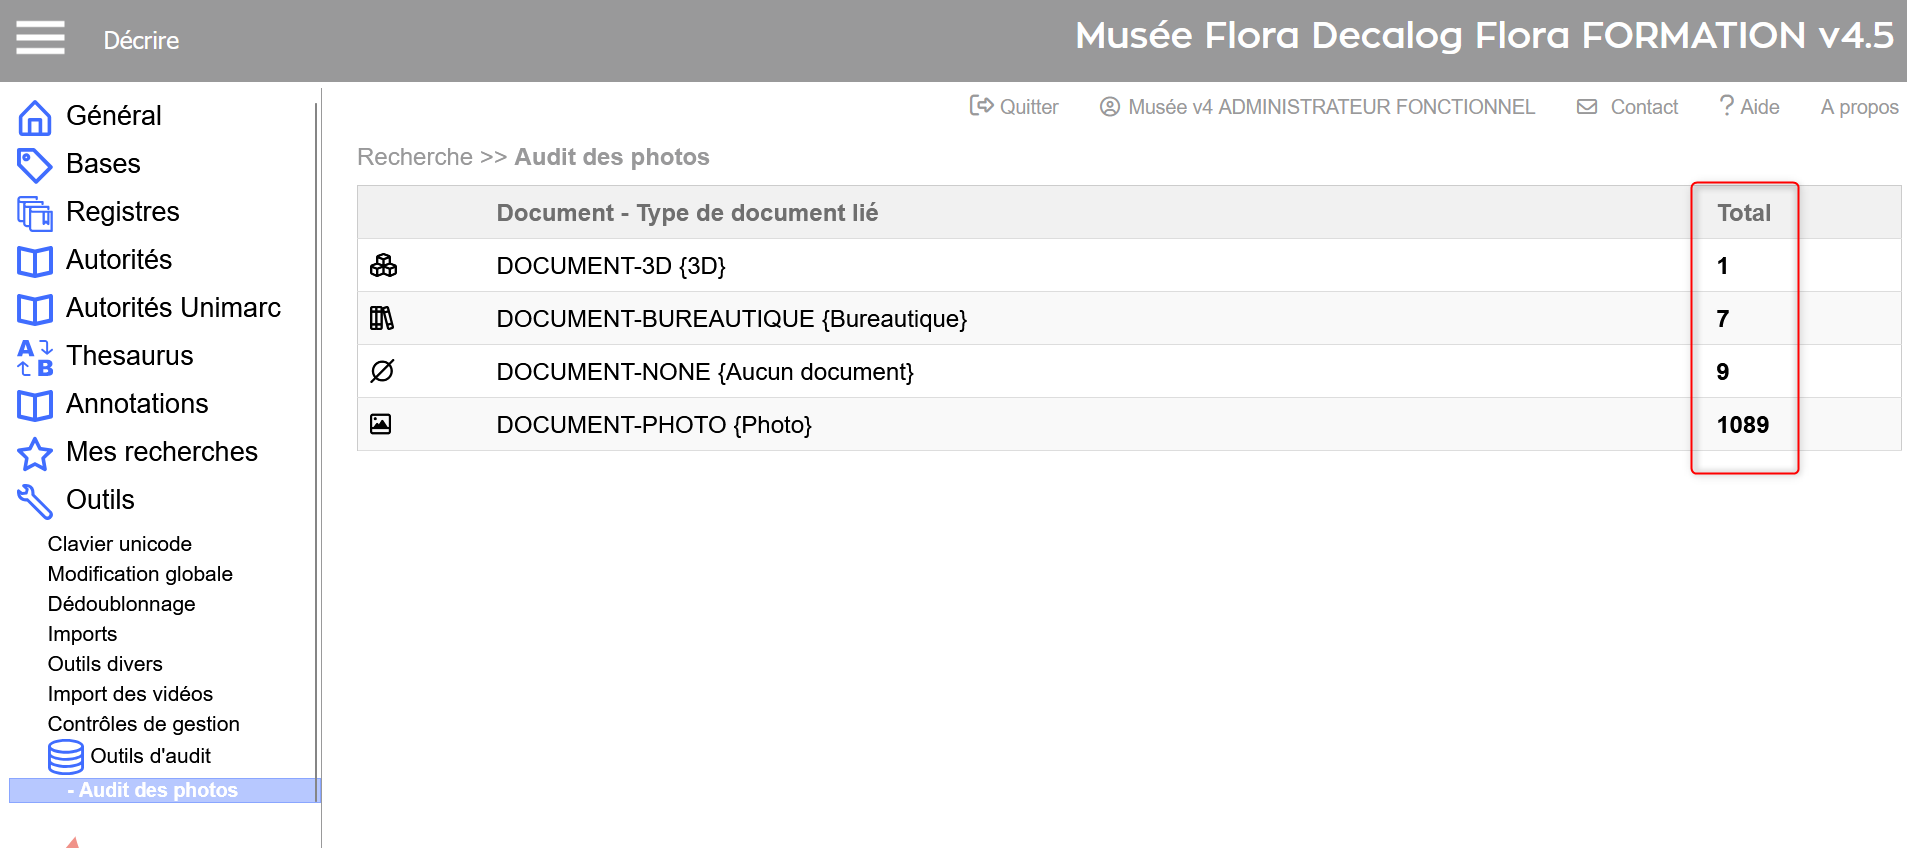This screenshot has height=848, width=1907.
Task: Click the Outils wrench icon
Action: coord(35,501)
